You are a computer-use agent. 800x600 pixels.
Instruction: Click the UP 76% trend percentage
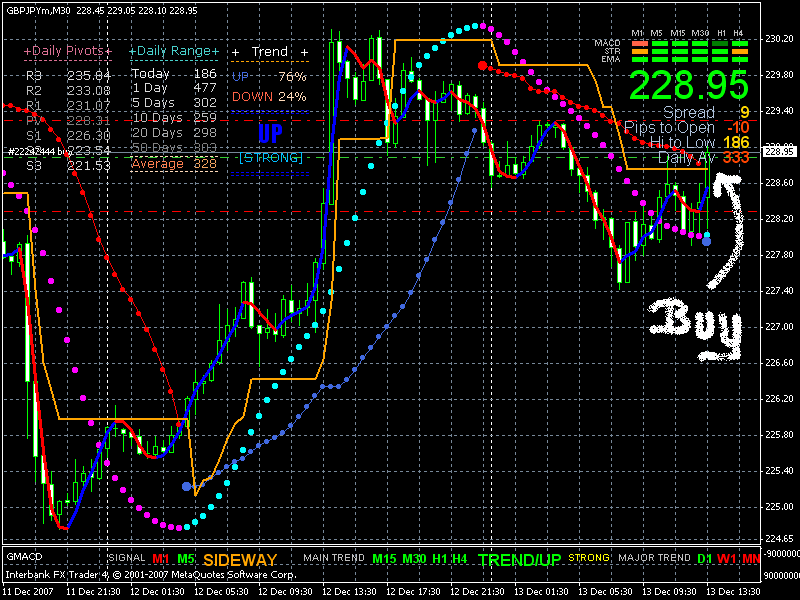[292, 77]
